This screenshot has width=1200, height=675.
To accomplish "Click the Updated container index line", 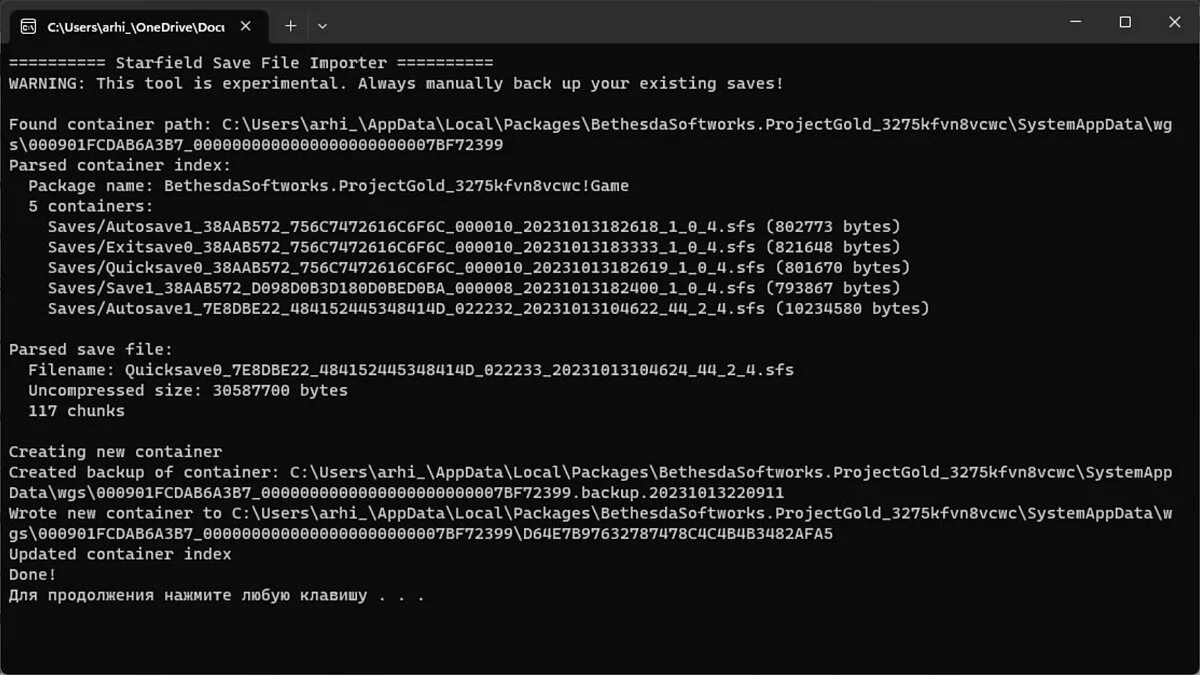I will (120, 554).
